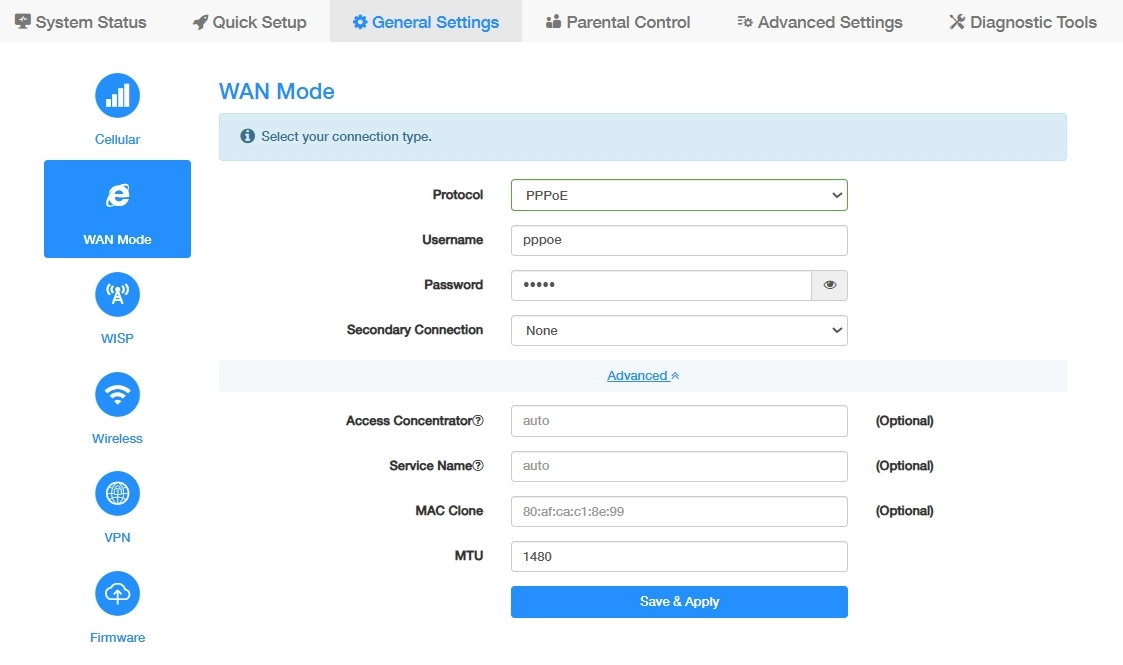Toggle password visibility eye icon
This screenshot has height=665, width=1123.
coord(829,285)
